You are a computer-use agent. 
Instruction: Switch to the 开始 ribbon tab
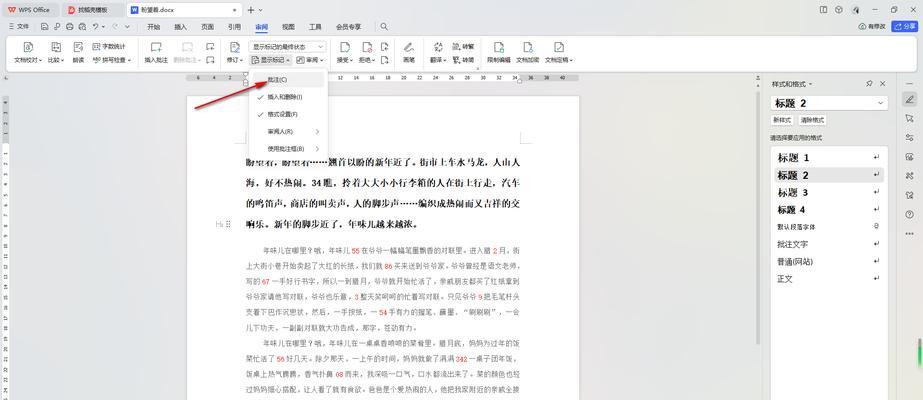pyautogui.click(x=154, y=26)
